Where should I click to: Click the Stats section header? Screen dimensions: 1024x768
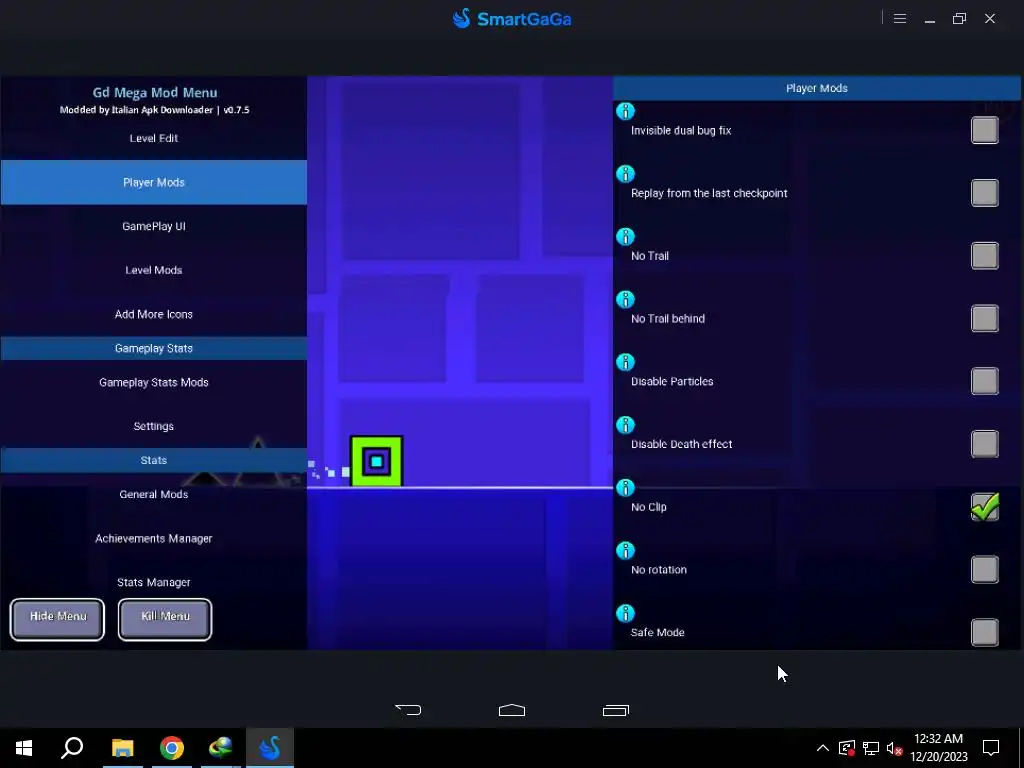pyautogui.click(x=153, y=460)
